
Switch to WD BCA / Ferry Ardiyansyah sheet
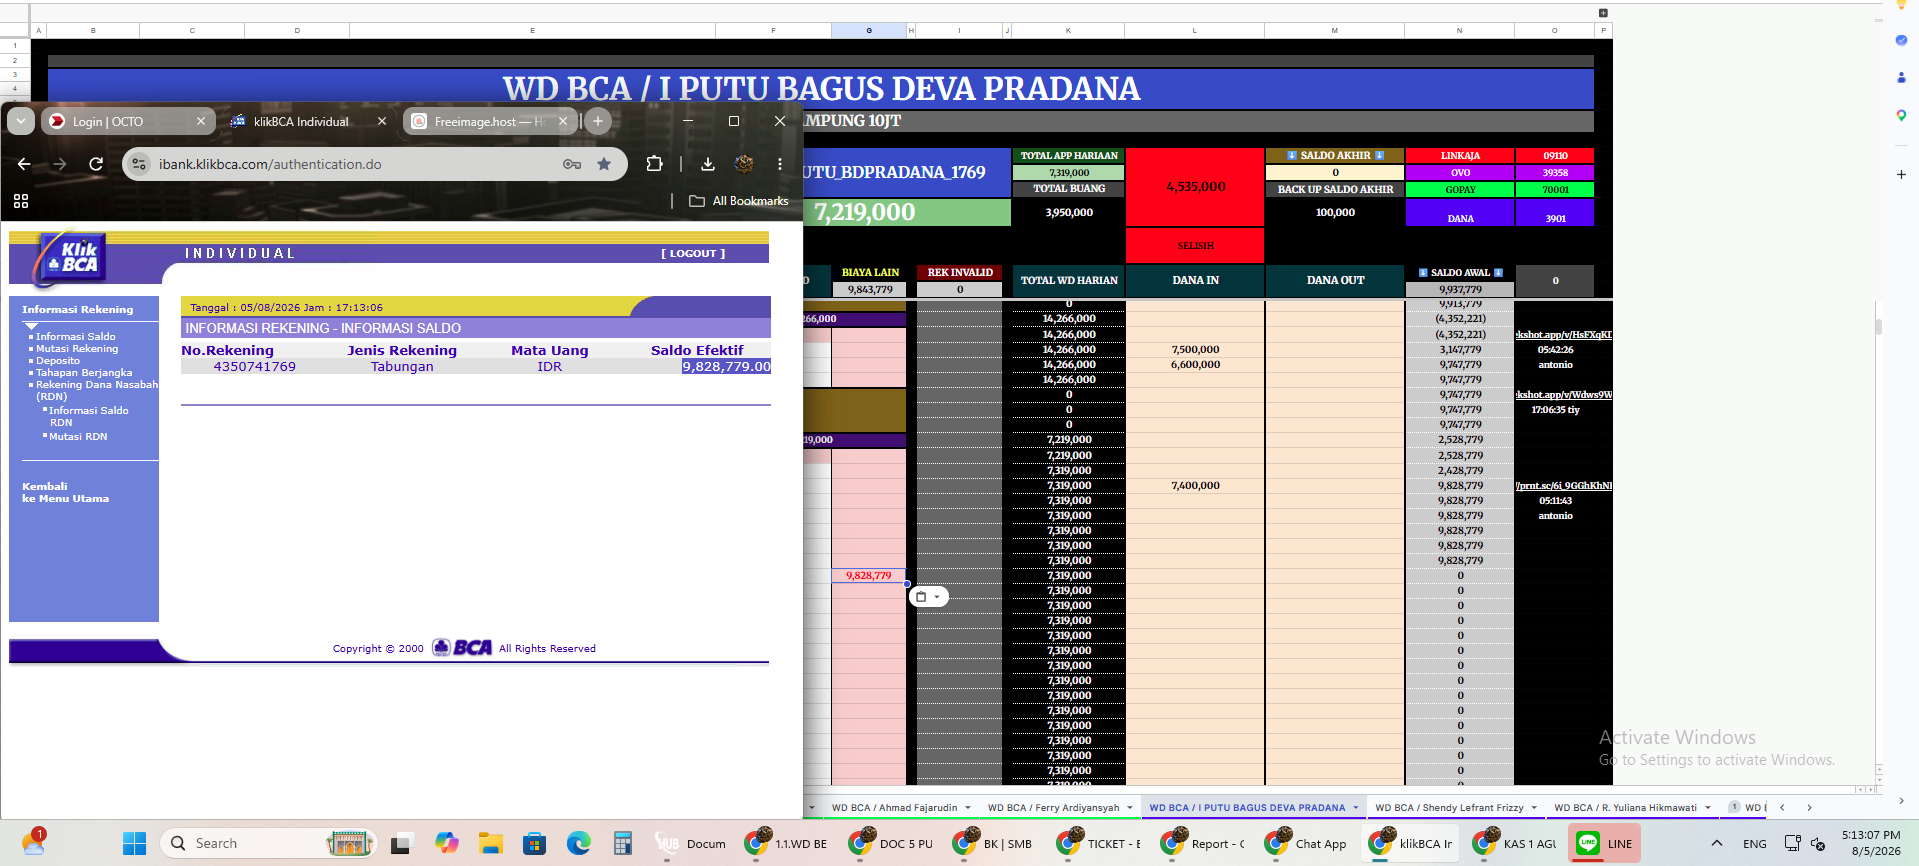(1053, 808)
